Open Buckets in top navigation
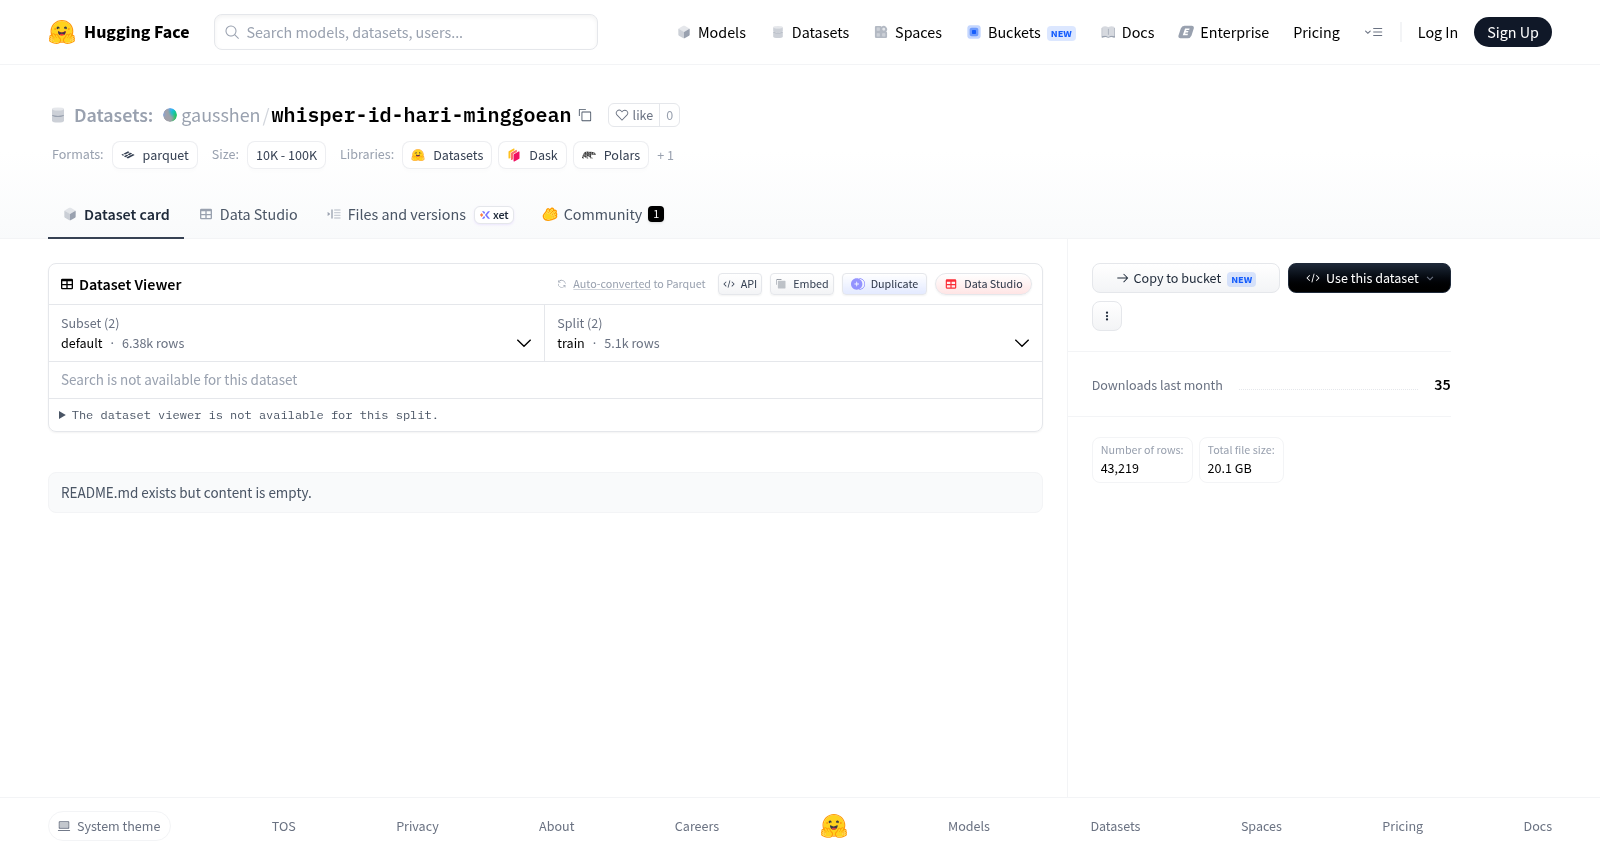Image resolution: width=1600 pixels, height=861 pixels. 1021,32
